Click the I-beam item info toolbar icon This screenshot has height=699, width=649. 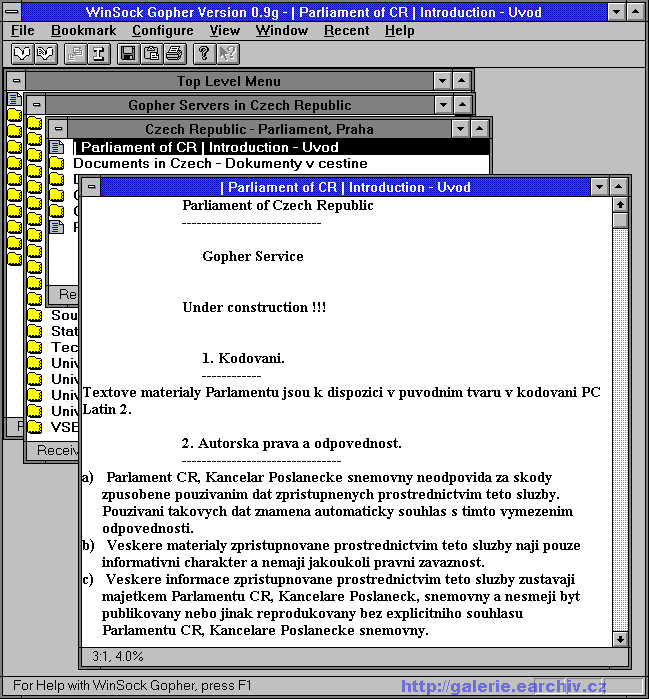pyautogui.click(x=99, y=54)
